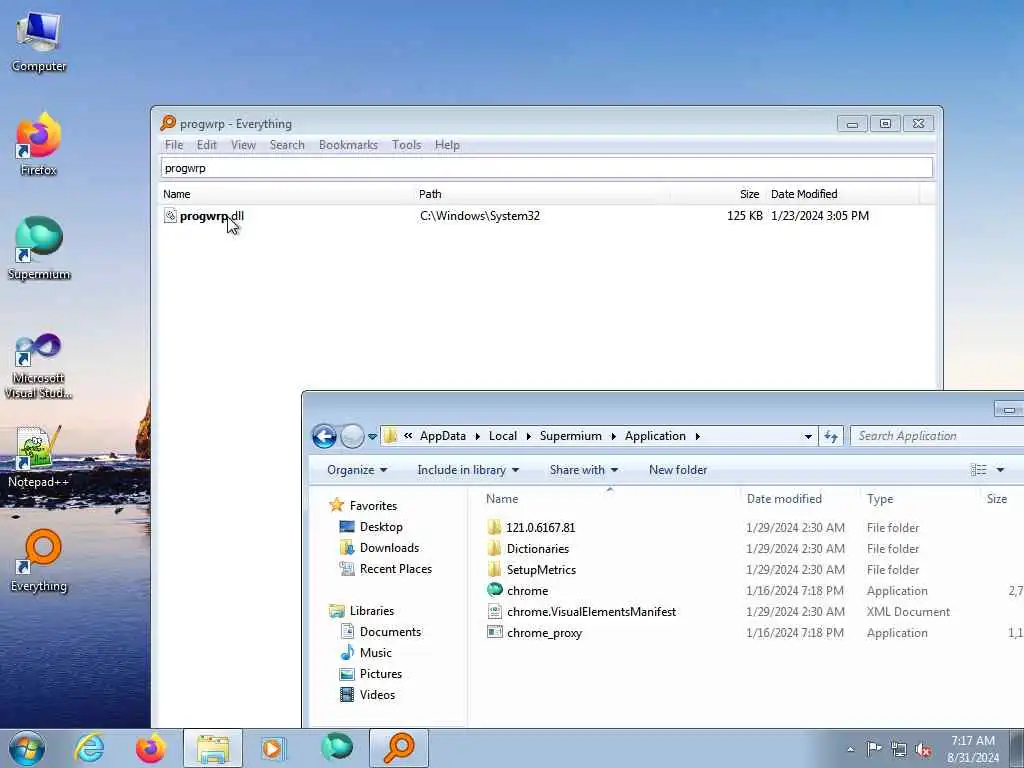Click the Explorer Back navigation button

pyautogui.click(x=324, y=436)
